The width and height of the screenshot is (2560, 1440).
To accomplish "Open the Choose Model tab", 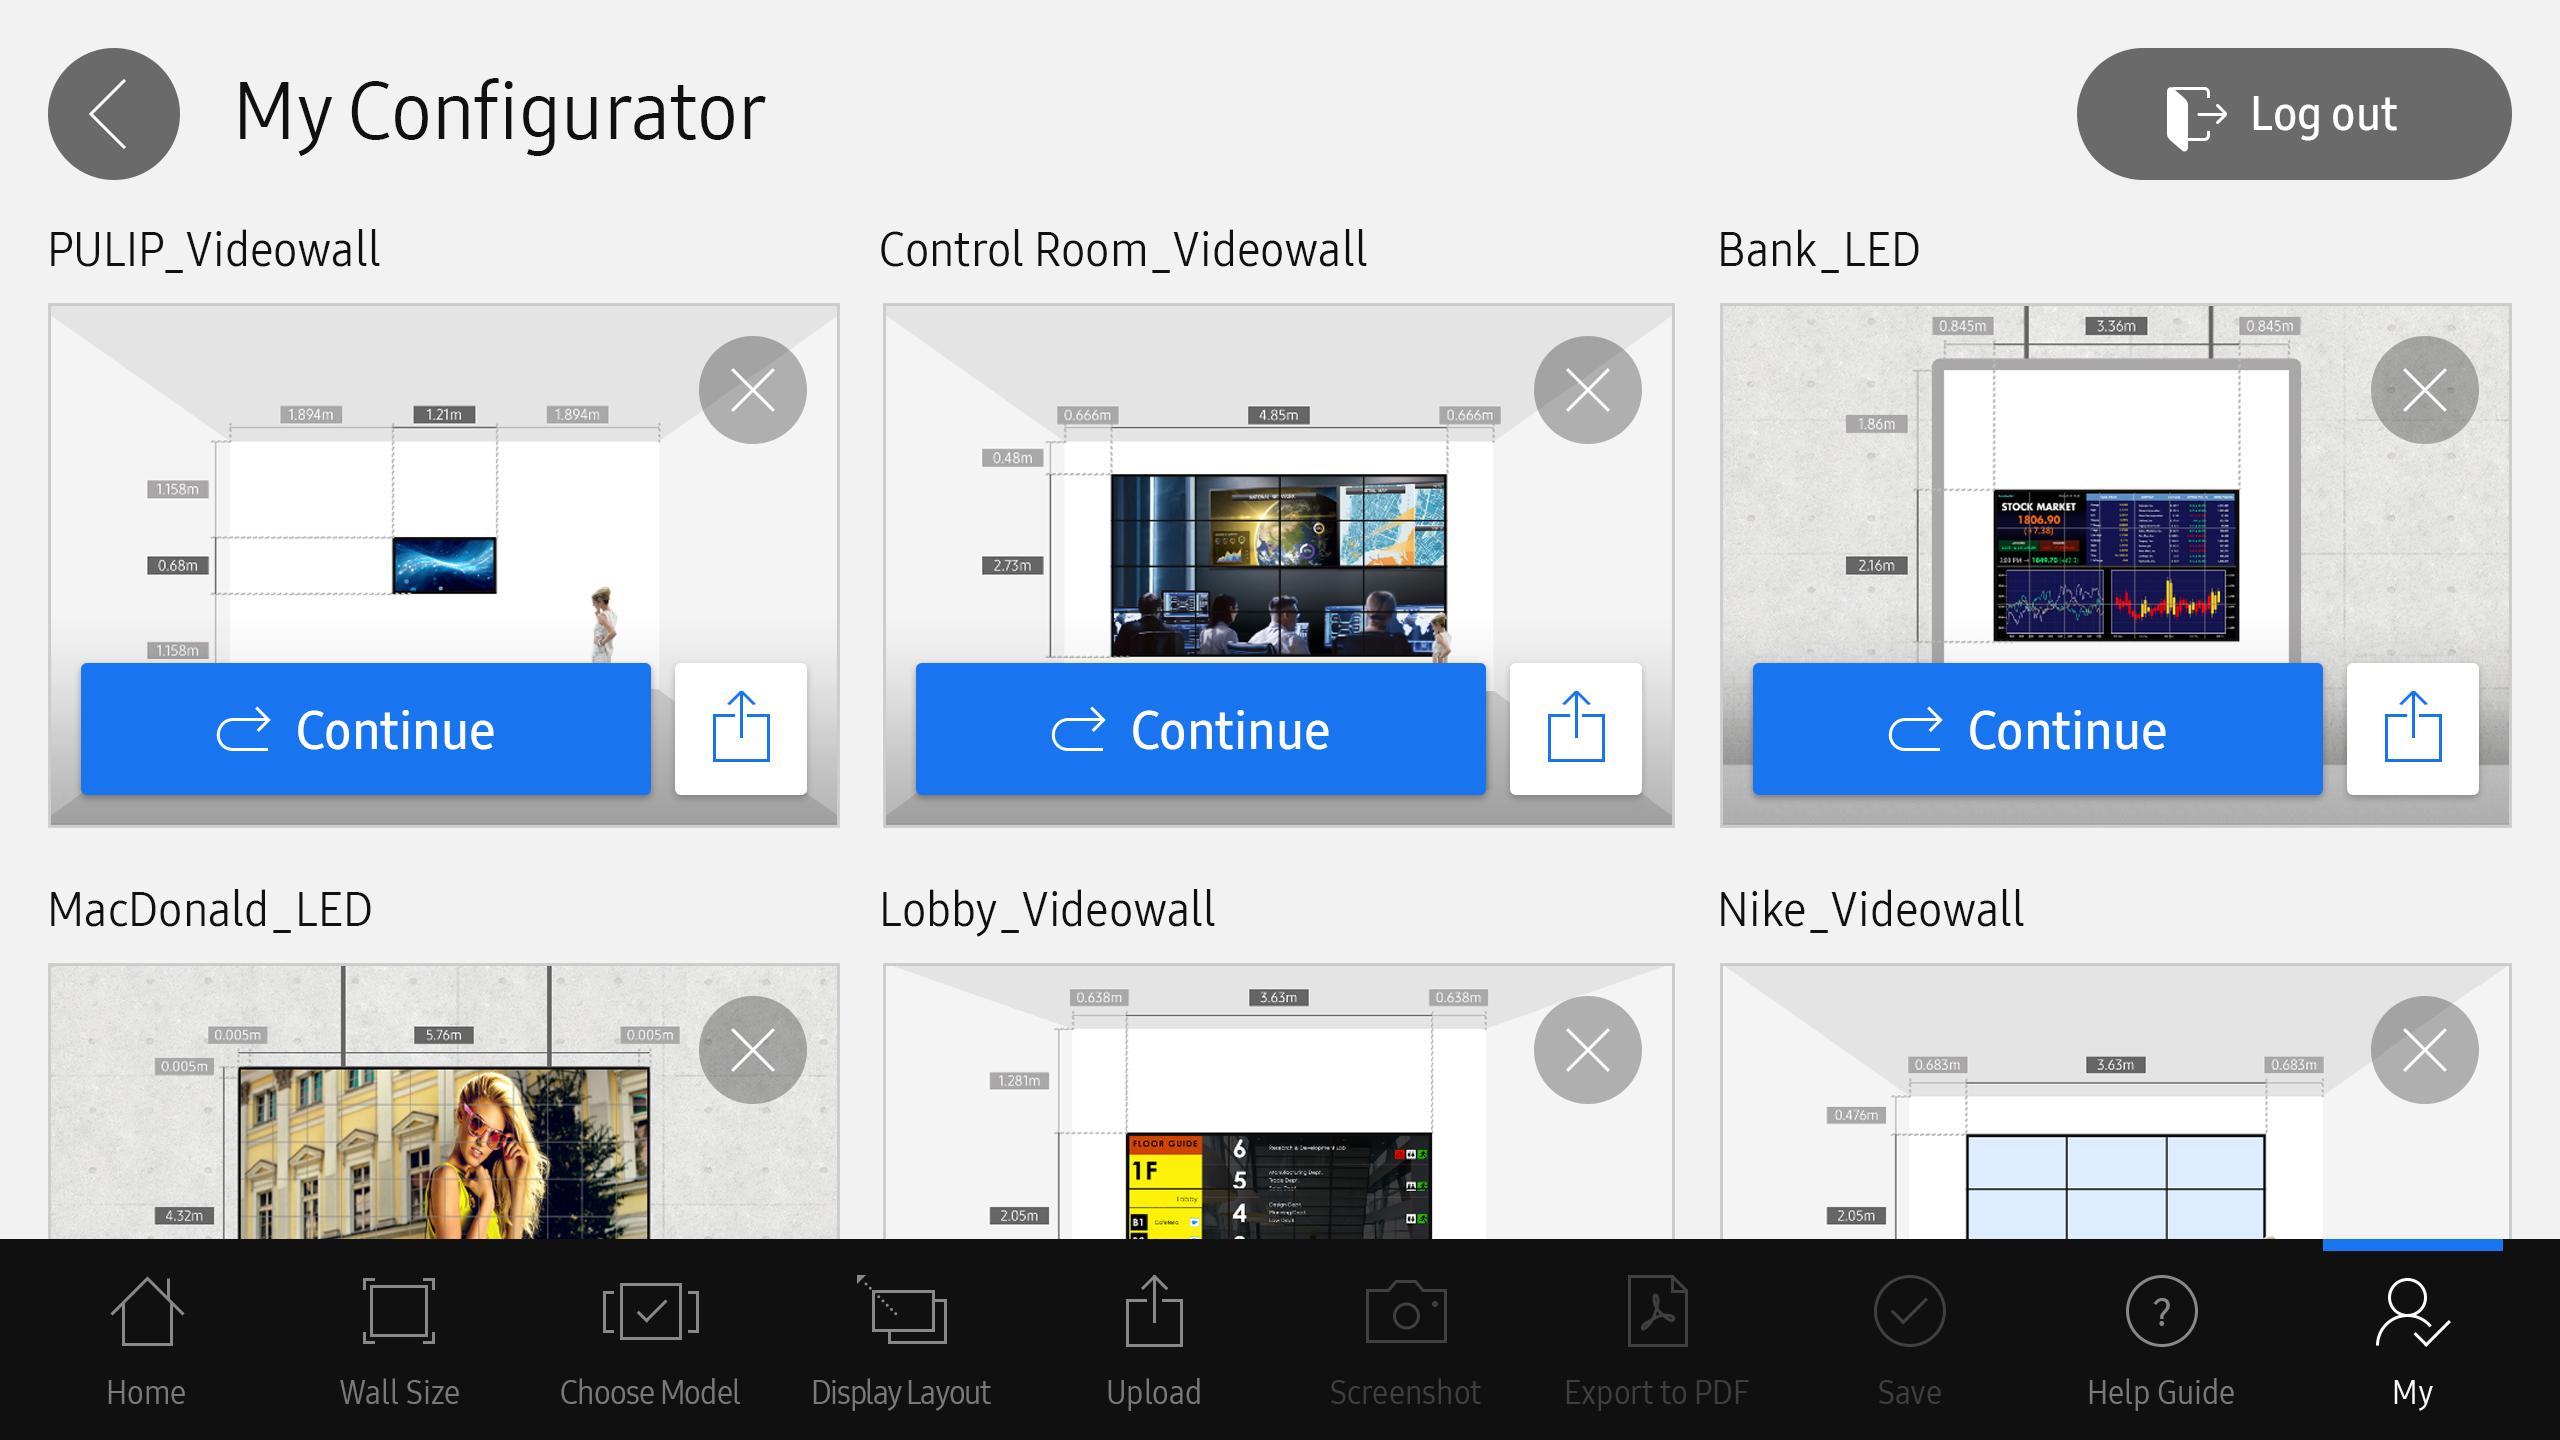I will (x=650, y=1342).
